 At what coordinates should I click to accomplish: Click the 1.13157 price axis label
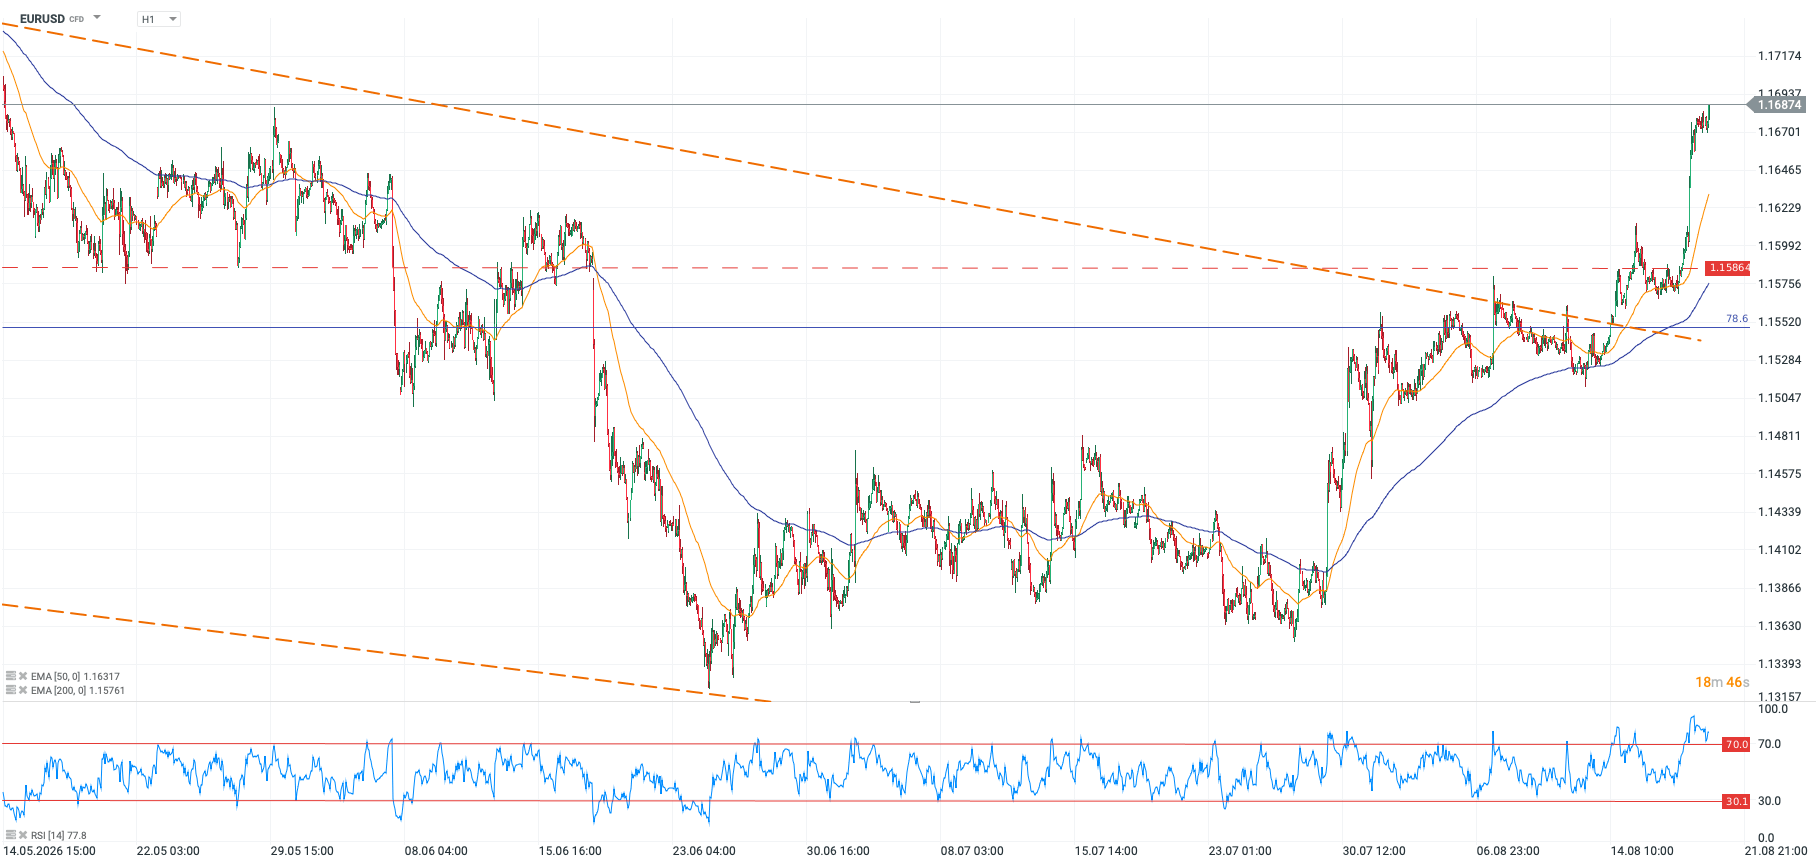[x=1780, y=697]
